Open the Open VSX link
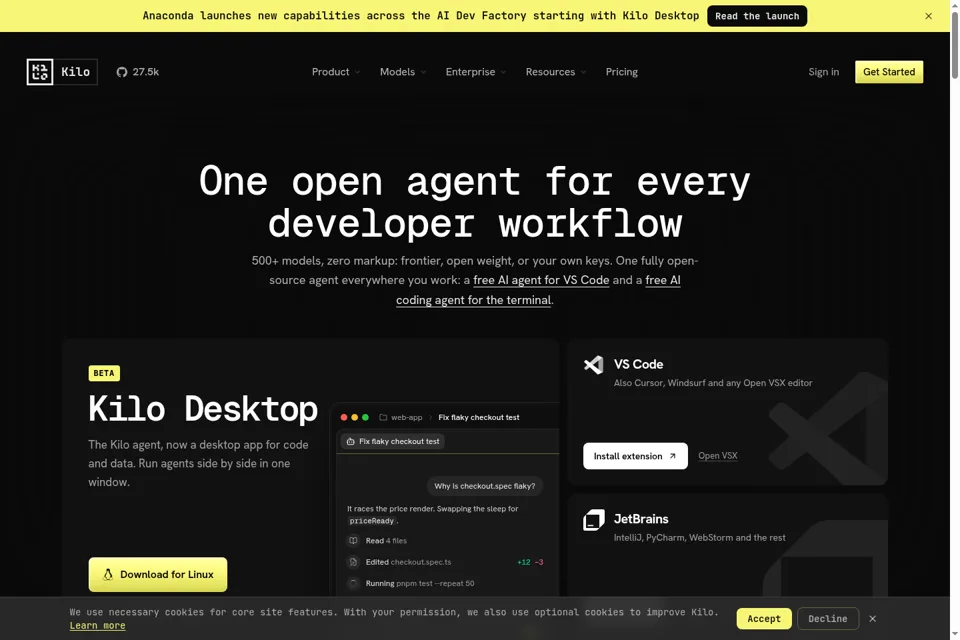This screenshot has height=640, width=960. pyautogui.click(x=718, y=456)
